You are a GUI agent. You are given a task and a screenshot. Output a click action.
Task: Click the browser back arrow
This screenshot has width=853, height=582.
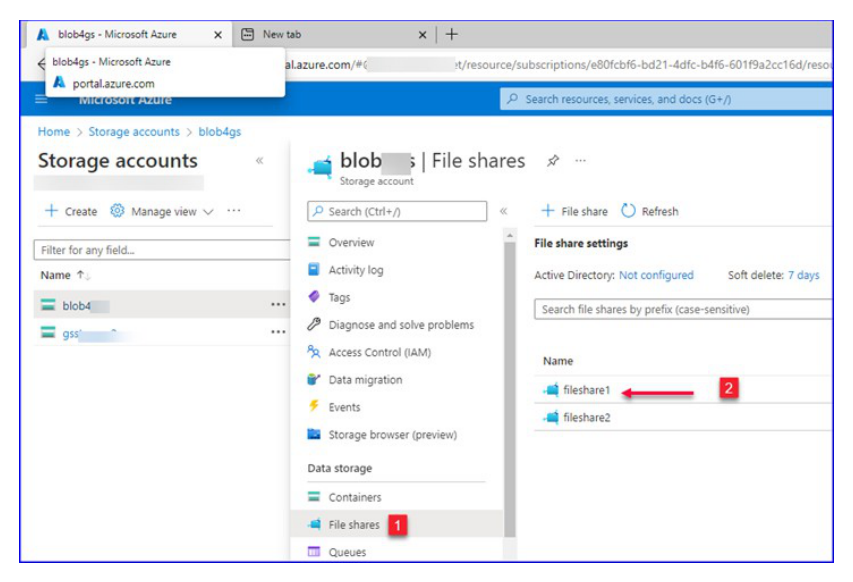click(41, 64)
